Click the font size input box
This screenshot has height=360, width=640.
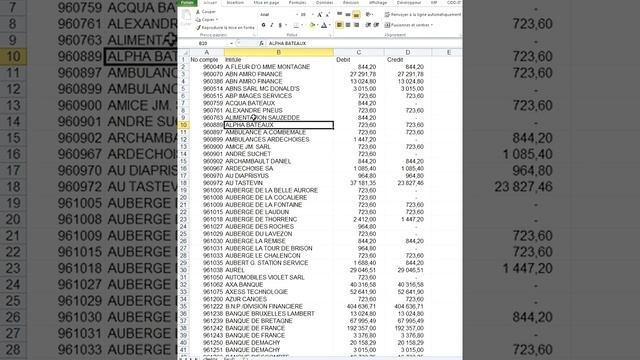point(304,15)
